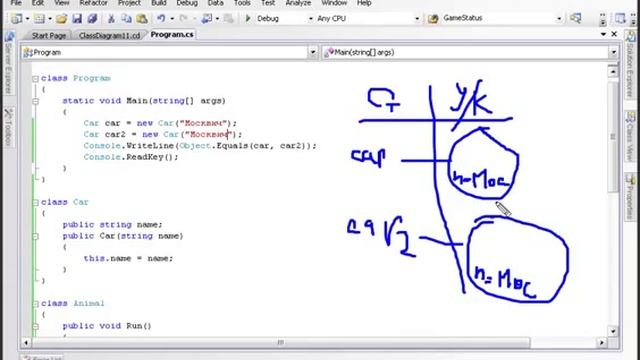
Task: Open the Window menu
Action: 334,3
